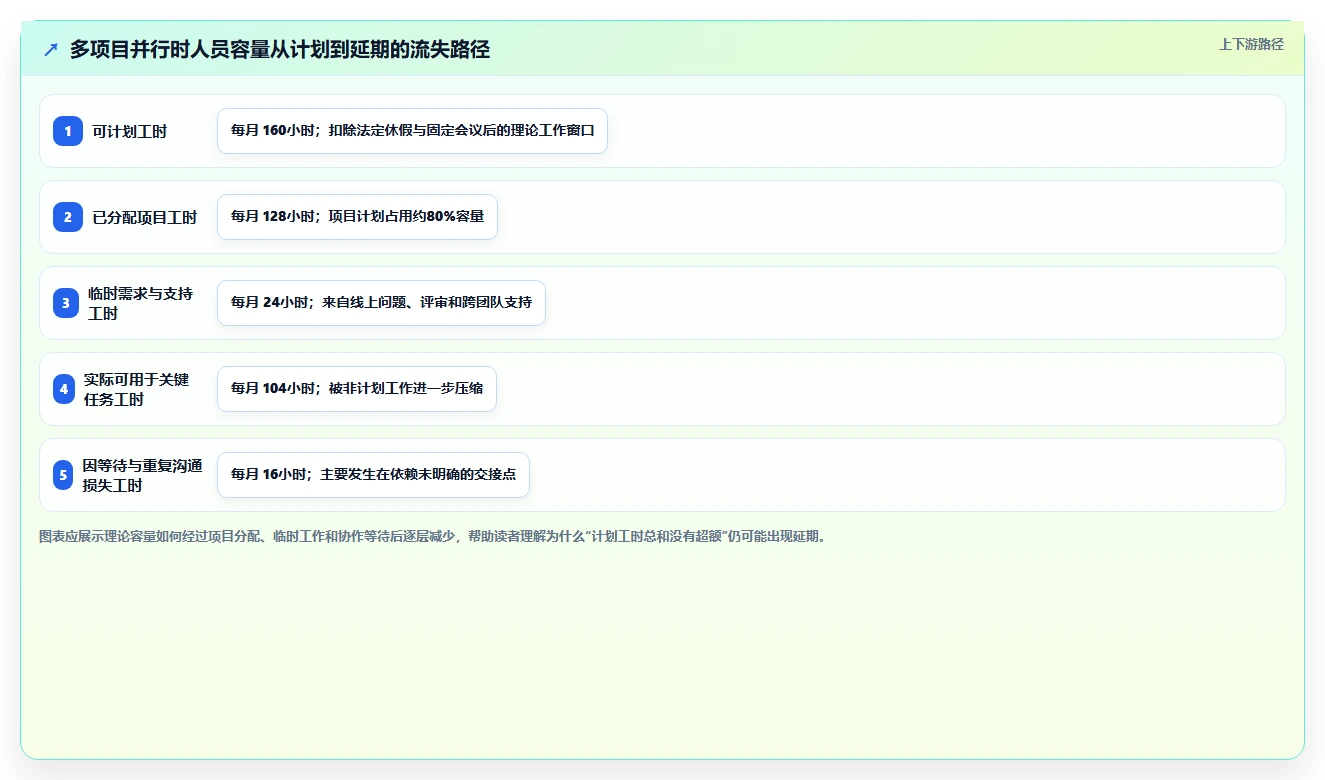Click the arrow icon beside the chart title
1325x780 pixels.
point(51,49)
